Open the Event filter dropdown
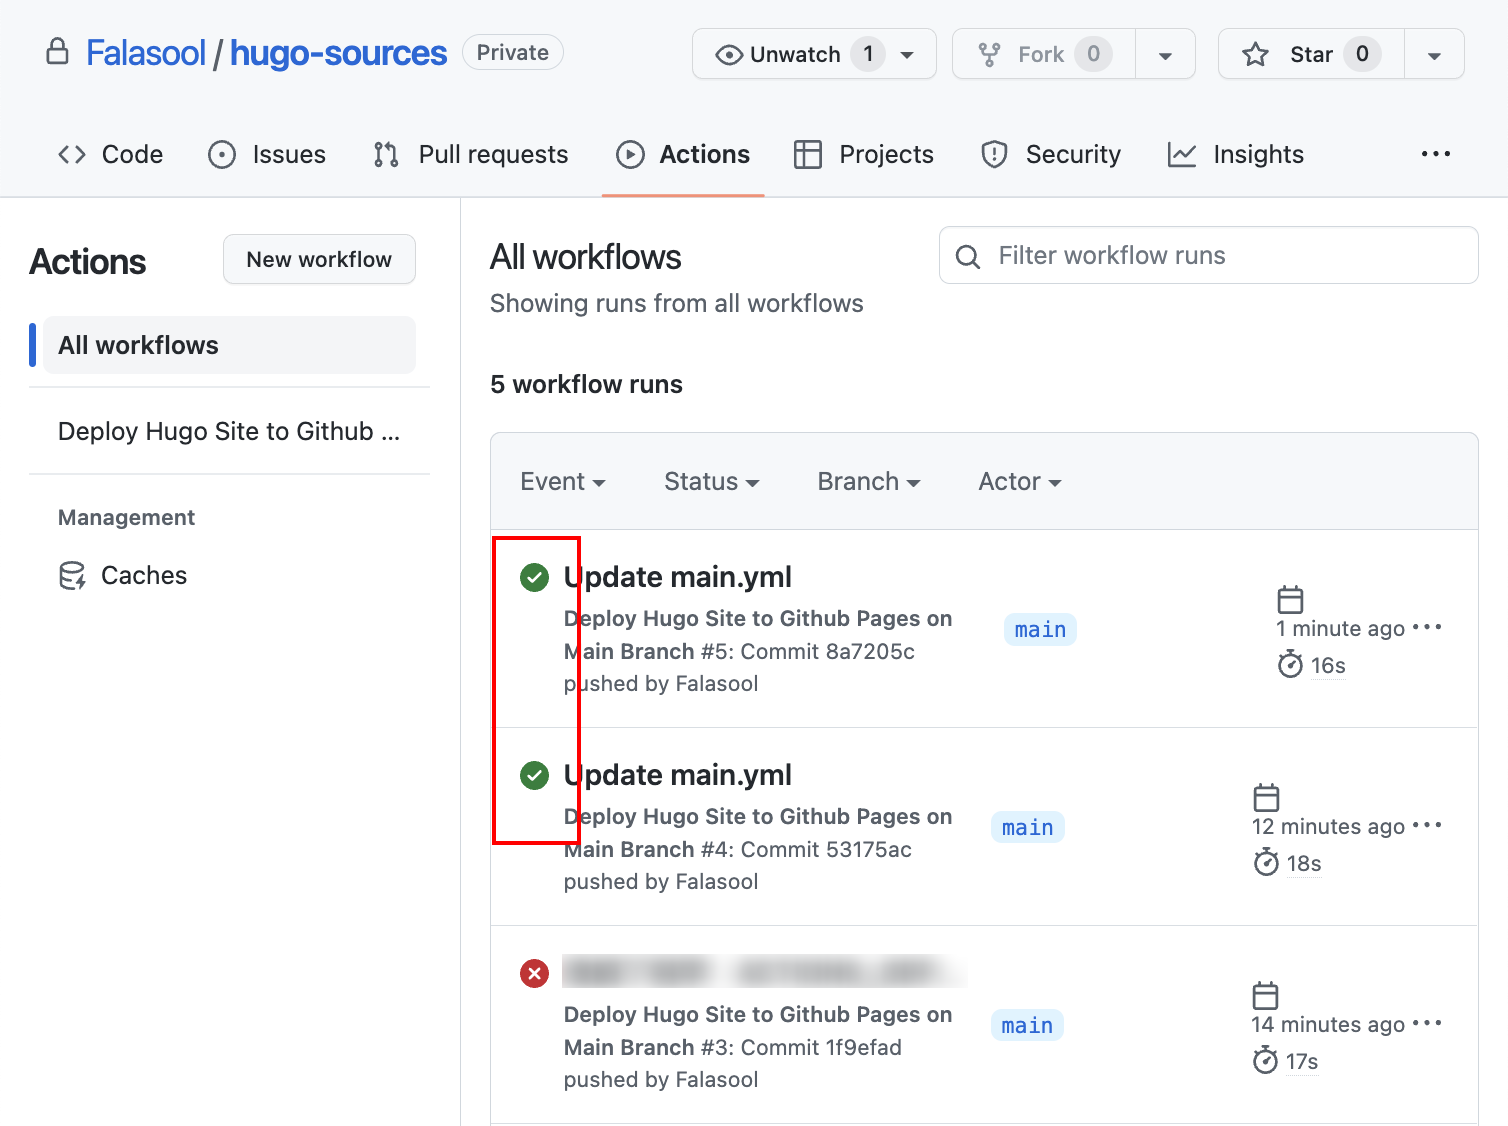 (563, 481)
